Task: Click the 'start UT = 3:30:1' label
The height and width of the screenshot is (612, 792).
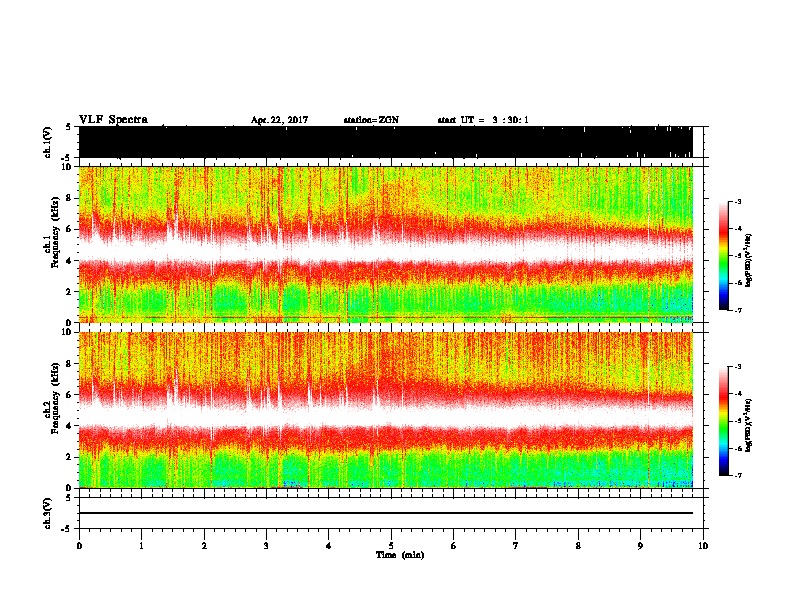Action: pos(483,120)
